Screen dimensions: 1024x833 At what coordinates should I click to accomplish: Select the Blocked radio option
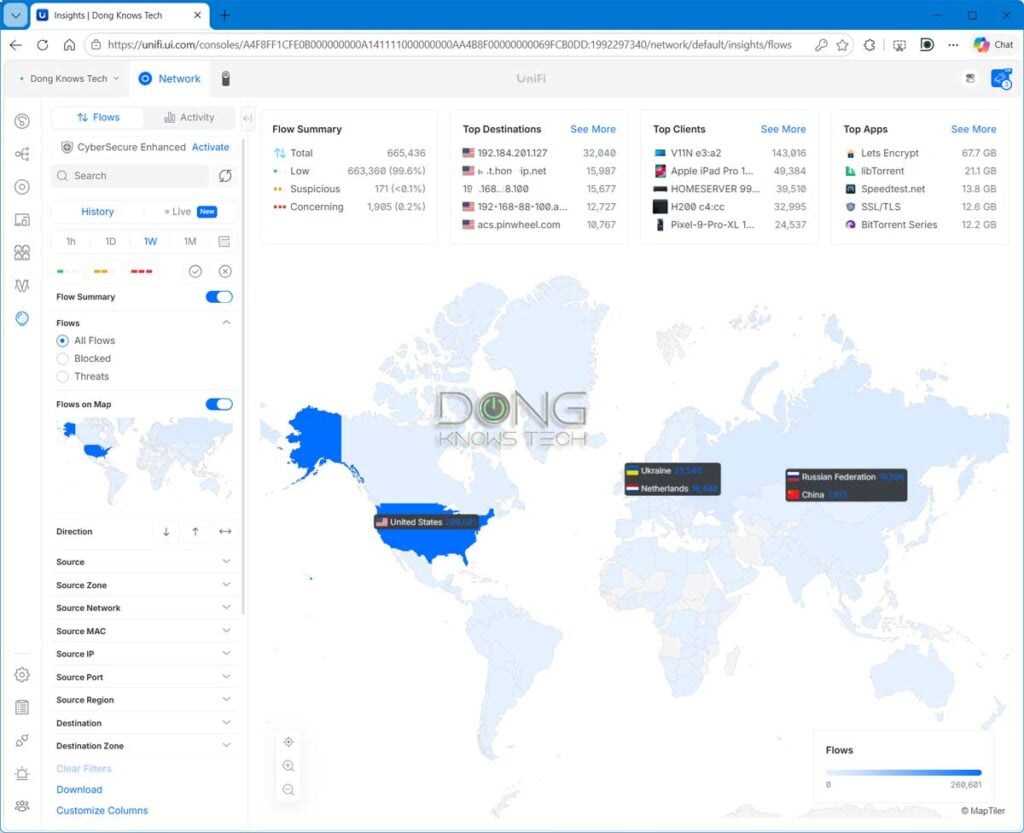click(x=63, y=358)
